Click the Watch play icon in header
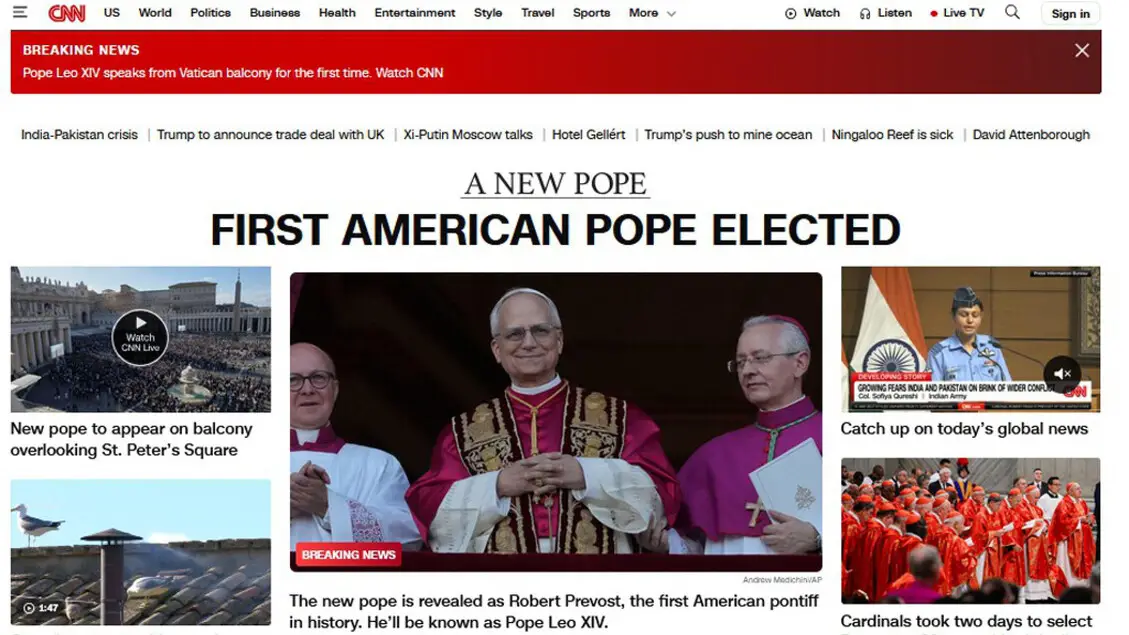Screen dimensions: 1129x635 (x=791, y=14)
